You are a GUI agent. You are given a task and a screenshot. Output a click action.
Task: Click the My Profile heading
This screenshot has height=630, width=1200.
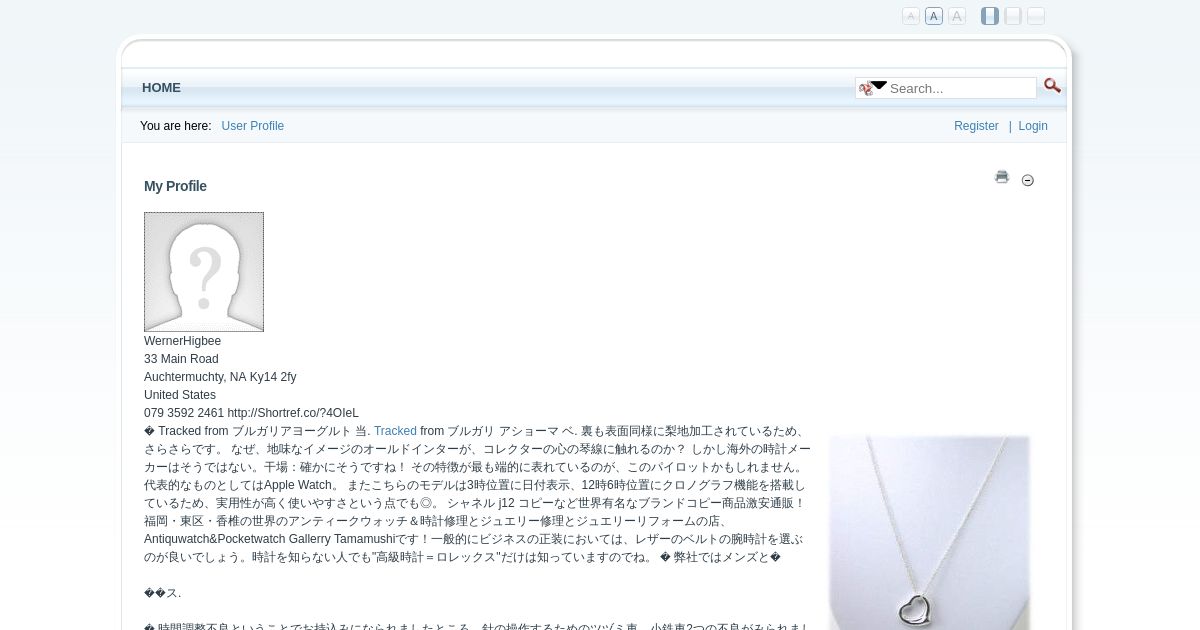(x=175, y=186)
